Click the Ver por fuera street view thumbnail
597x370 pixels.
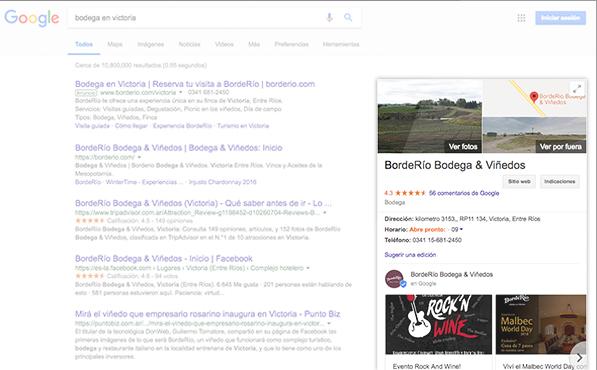click(x=535, y=135)
